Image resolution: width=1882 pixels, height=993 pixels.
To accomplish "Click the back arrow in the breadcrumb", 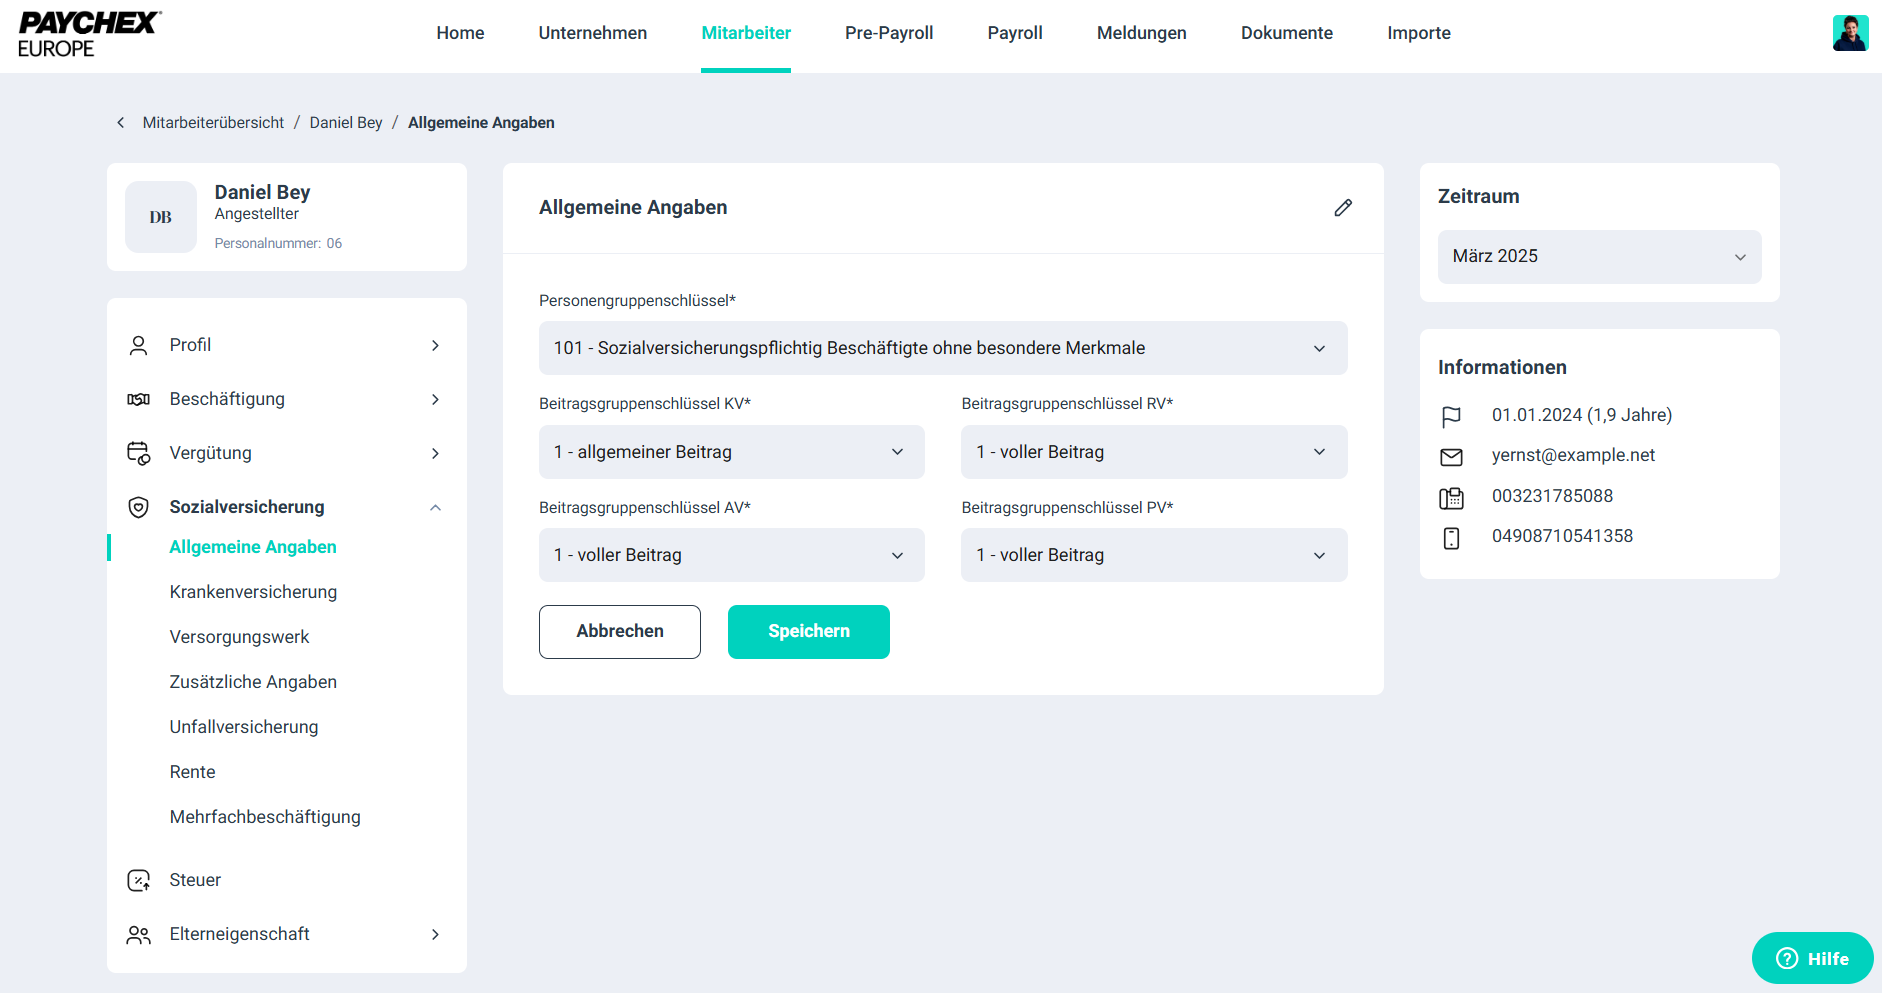I will (x=121, y=123).
